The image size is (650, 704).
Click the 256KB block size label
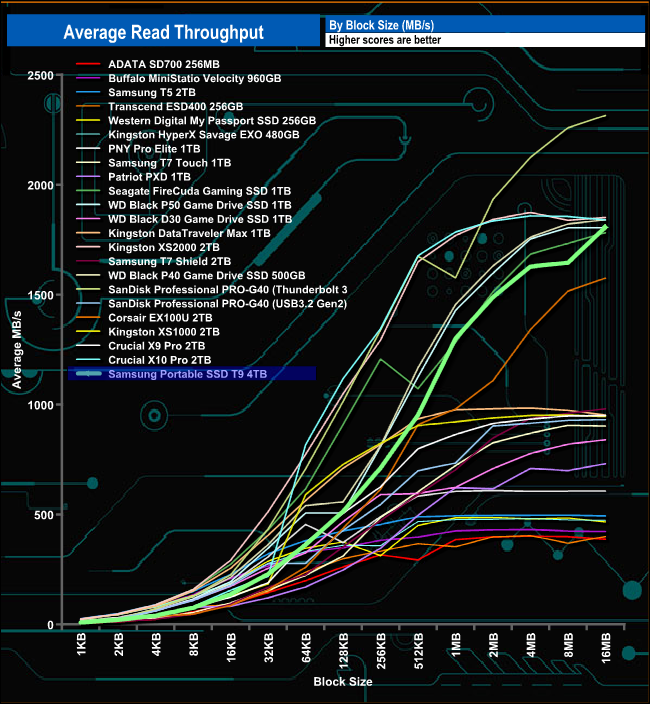[x=381, y=651]
